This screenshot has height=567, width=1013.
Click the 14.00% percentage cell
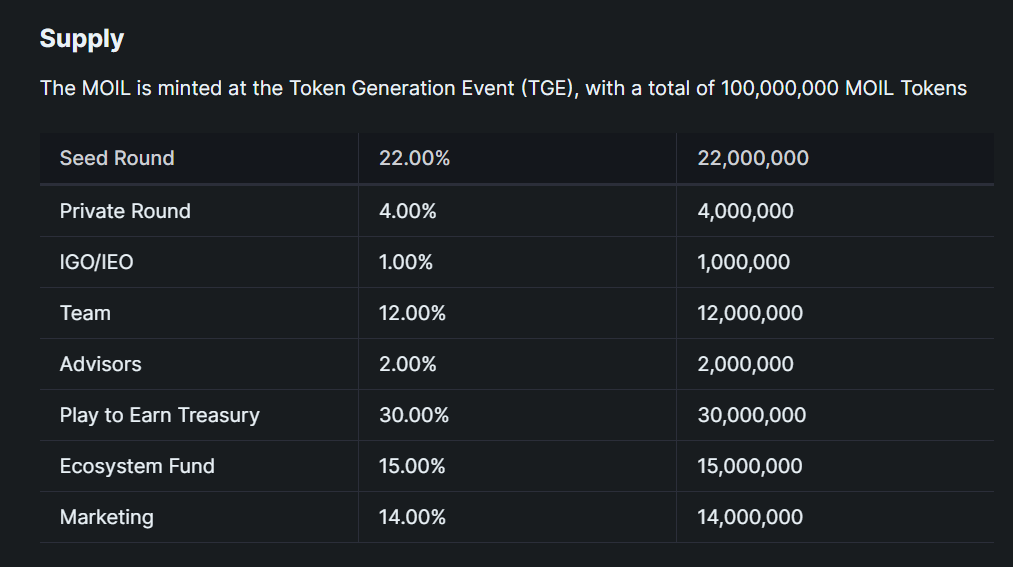[x=412, y=517]
